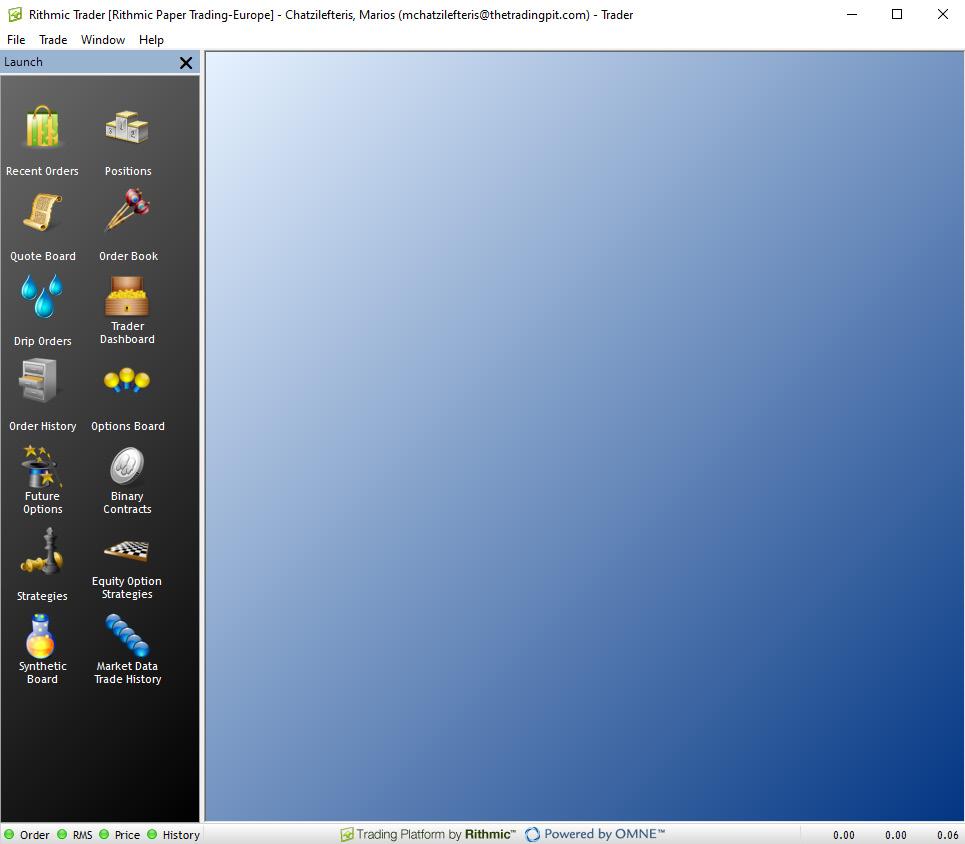This screenshot has width=965, height=844.
Task: Open Trader Dashboard treasure chest icon
Action: pos(127,295)
